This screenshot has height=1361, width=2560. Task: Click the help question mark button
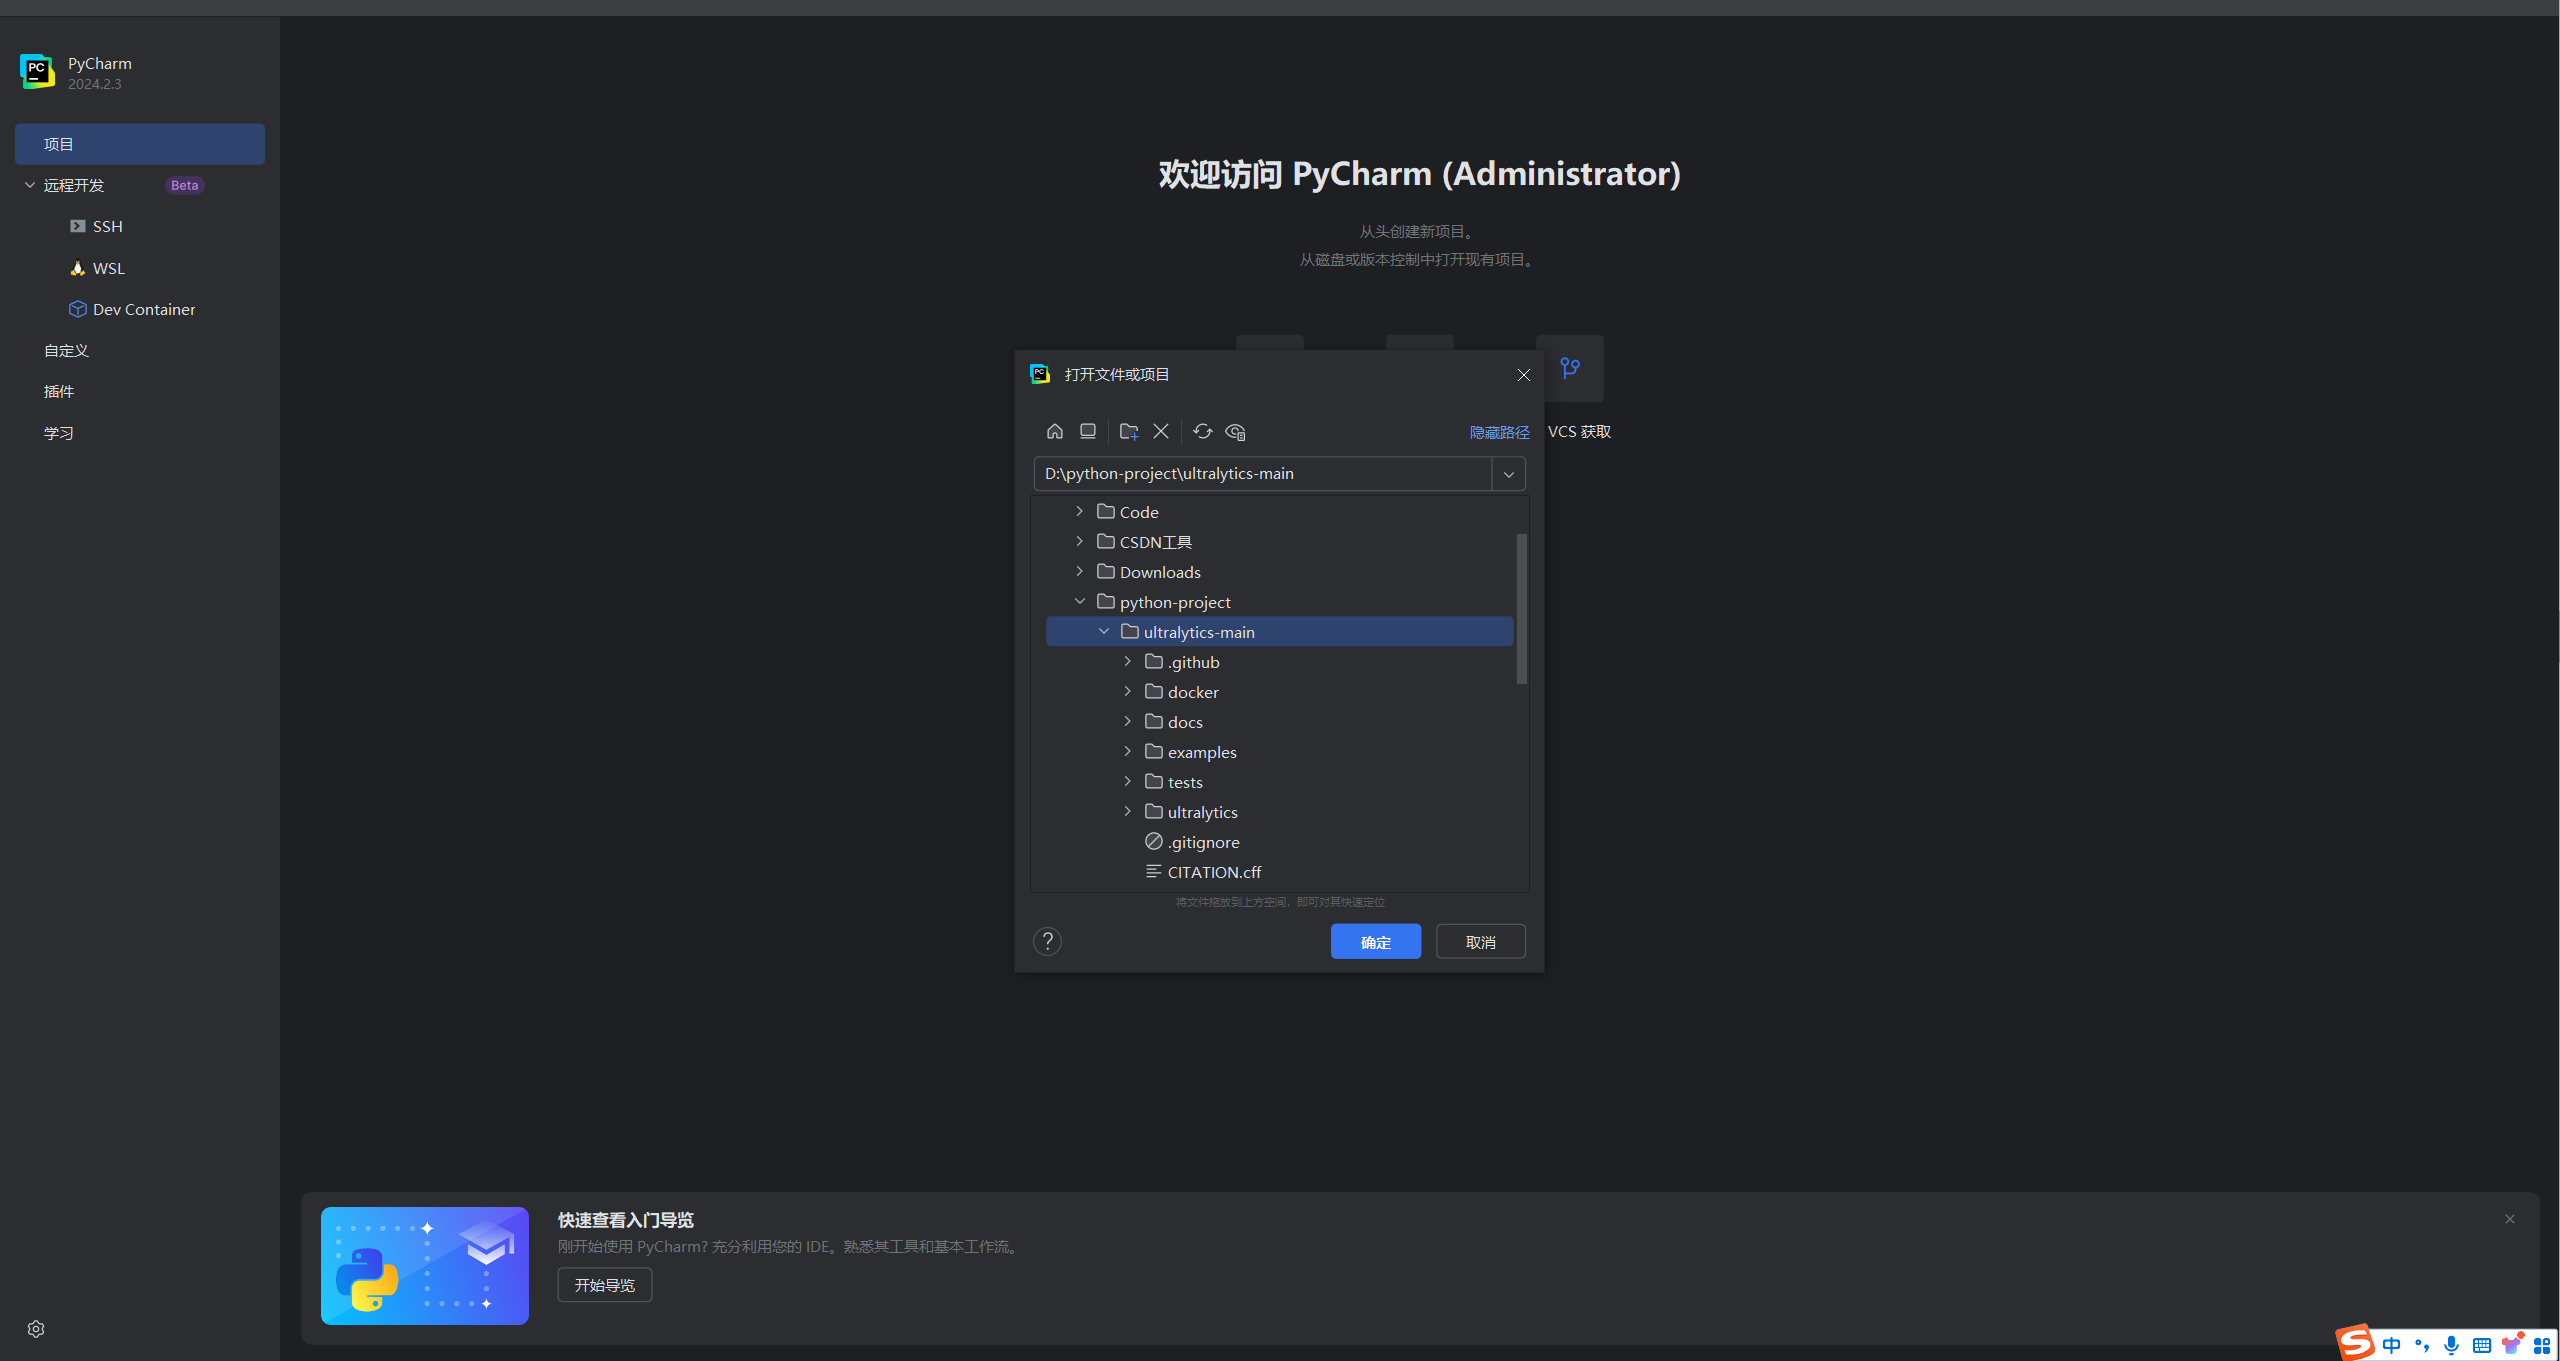tap(1047, 941)
